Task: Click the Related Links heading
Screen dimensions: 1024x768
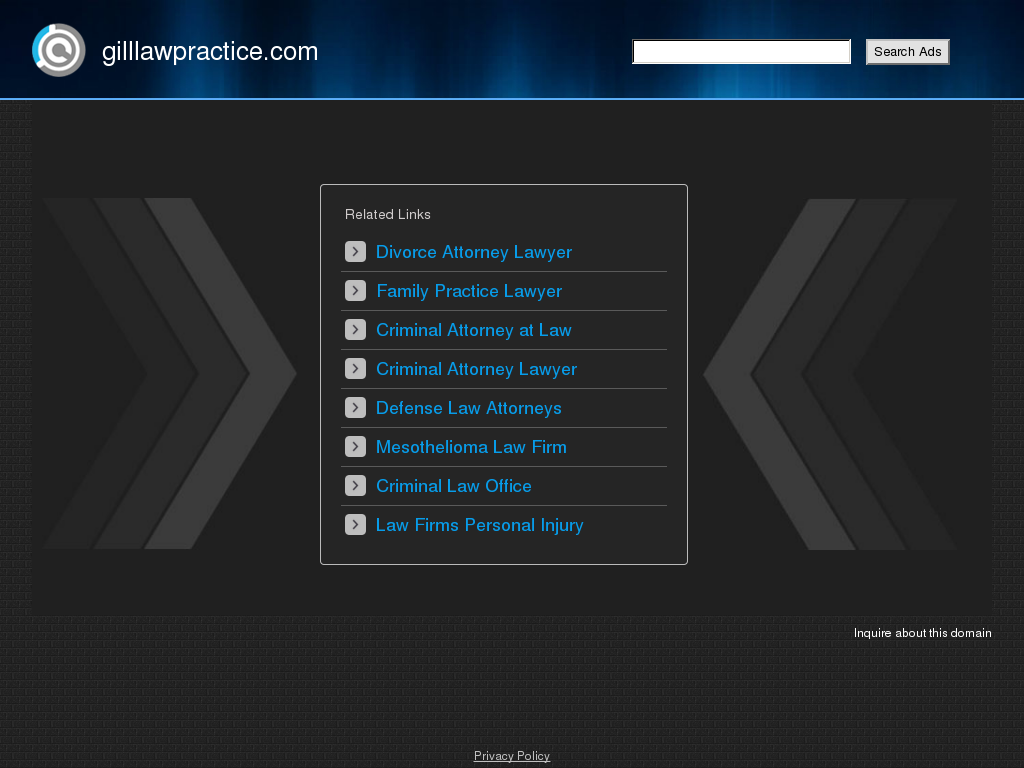Action: (x=388, y=214)
